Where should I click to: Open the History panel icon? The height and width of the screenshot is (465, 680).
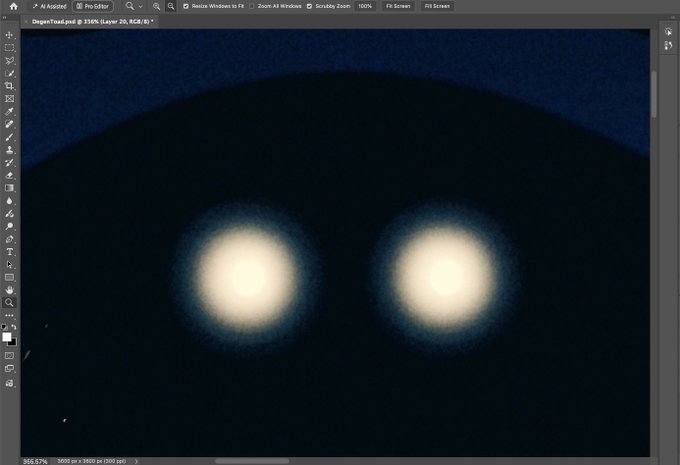point(668,46)
